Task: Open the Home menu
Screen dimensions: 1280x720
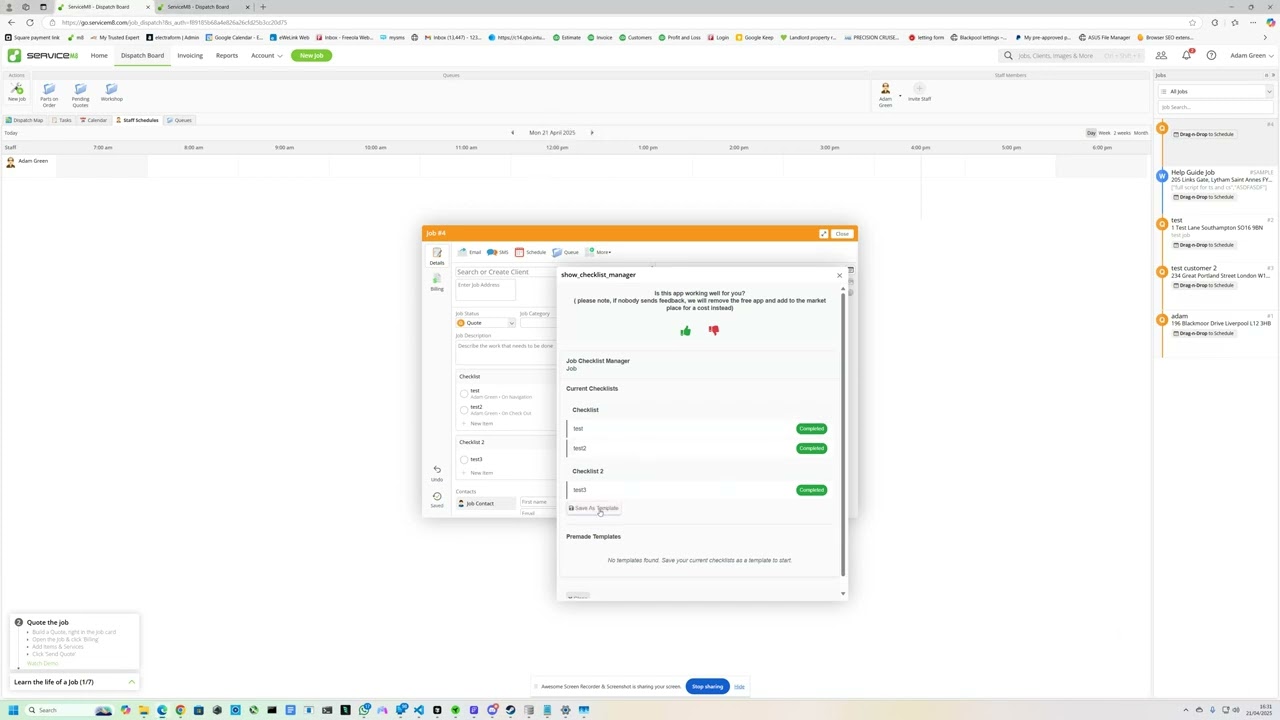Action: coord(99,56)
